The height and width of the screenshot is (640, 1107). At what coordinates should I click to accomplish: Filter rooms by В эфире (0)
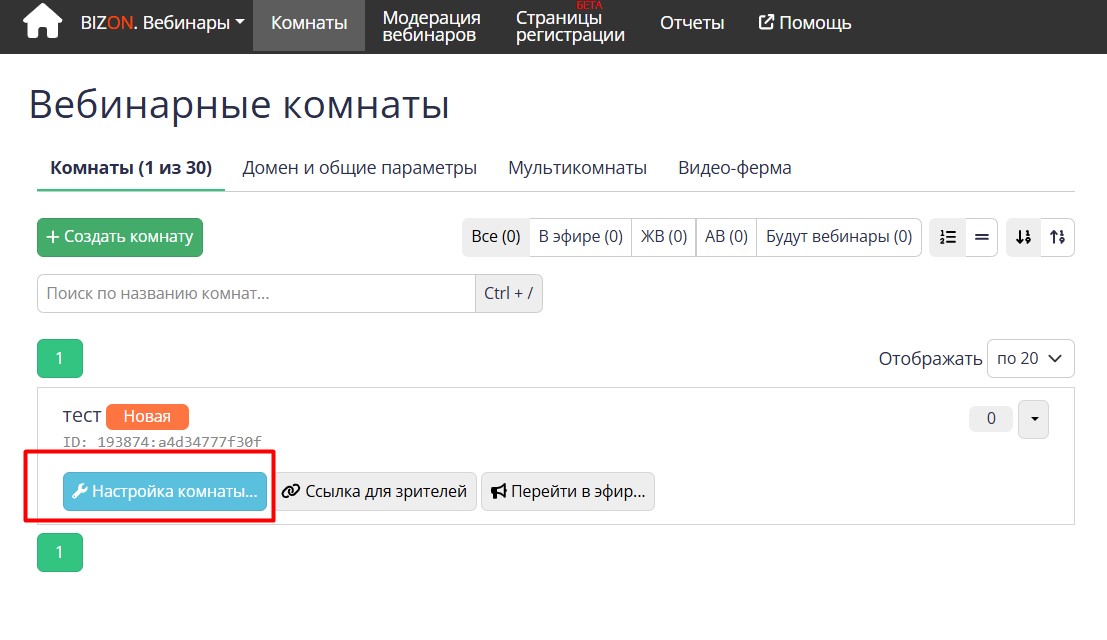[580, 237]
